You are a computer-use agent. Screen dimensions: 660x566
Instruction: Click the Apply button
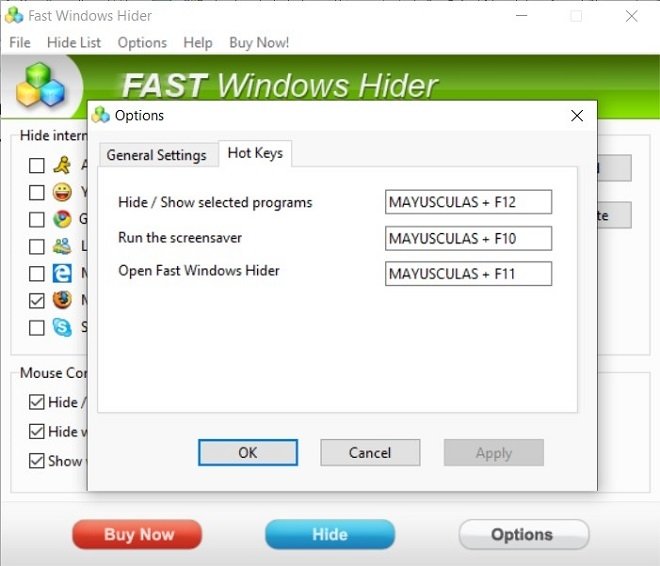(x=494, y=453)
